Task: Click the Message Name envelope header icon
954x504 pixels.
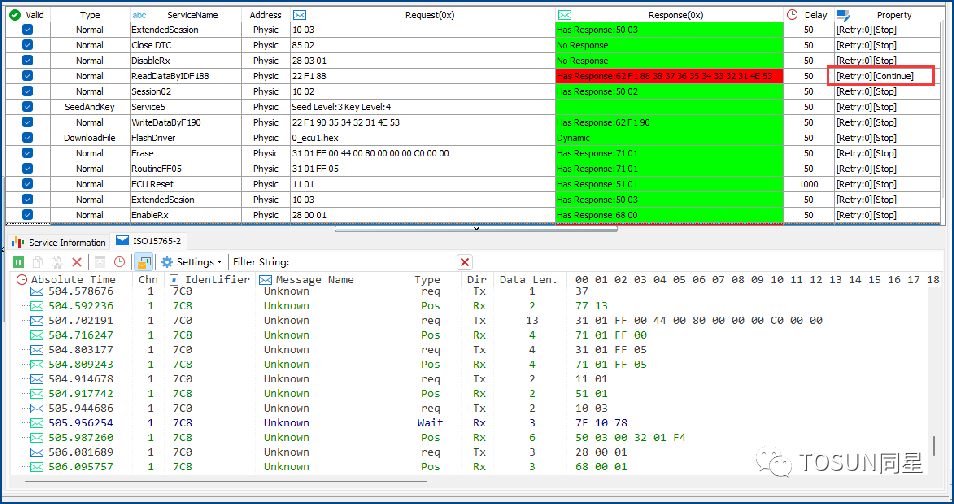Action: tap(265, 280)
